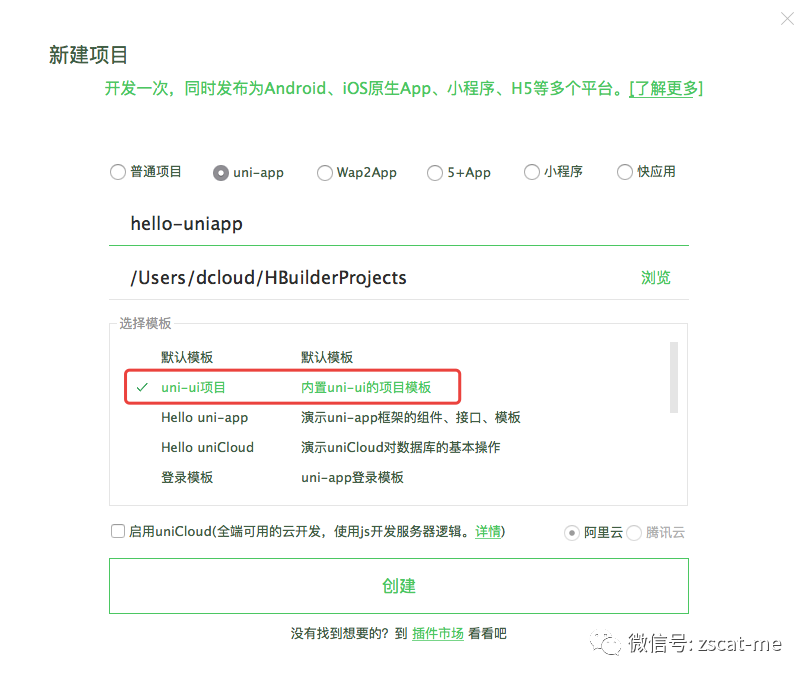
Task: Select the 默认模板 template
Action: (x=186, y=356)
